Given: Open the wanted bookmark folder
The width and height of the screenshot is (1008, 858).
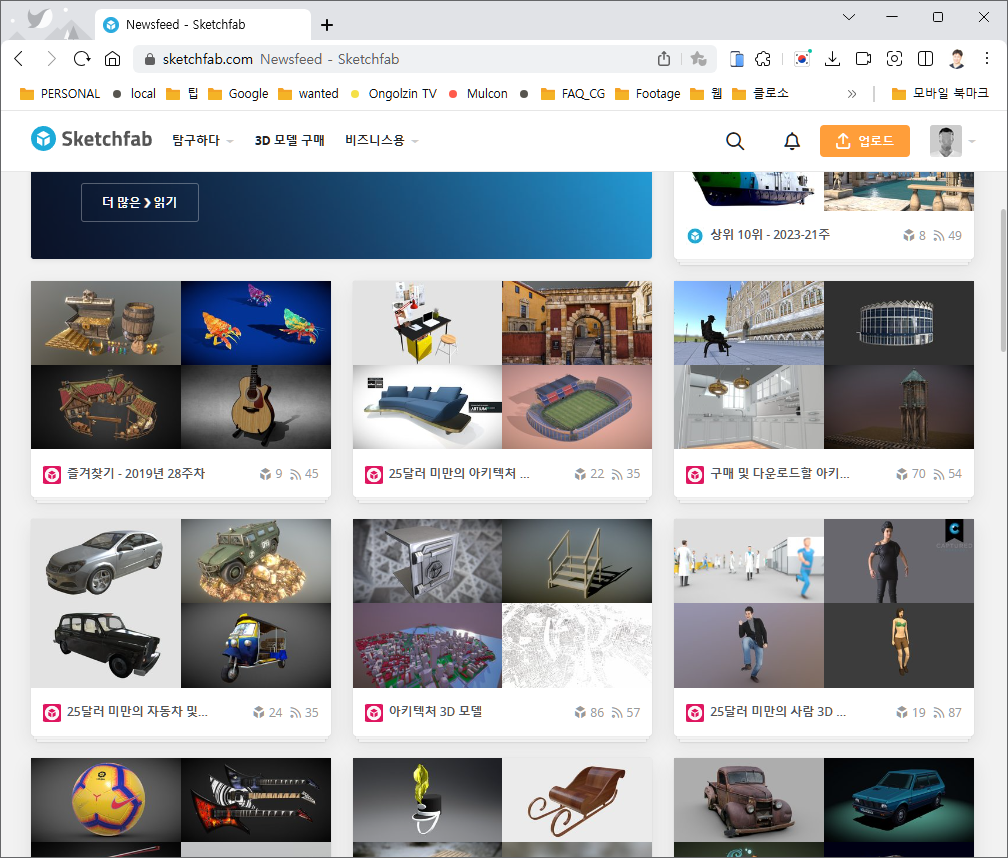Looking at the screenshot, I should (x=308, y=94).
